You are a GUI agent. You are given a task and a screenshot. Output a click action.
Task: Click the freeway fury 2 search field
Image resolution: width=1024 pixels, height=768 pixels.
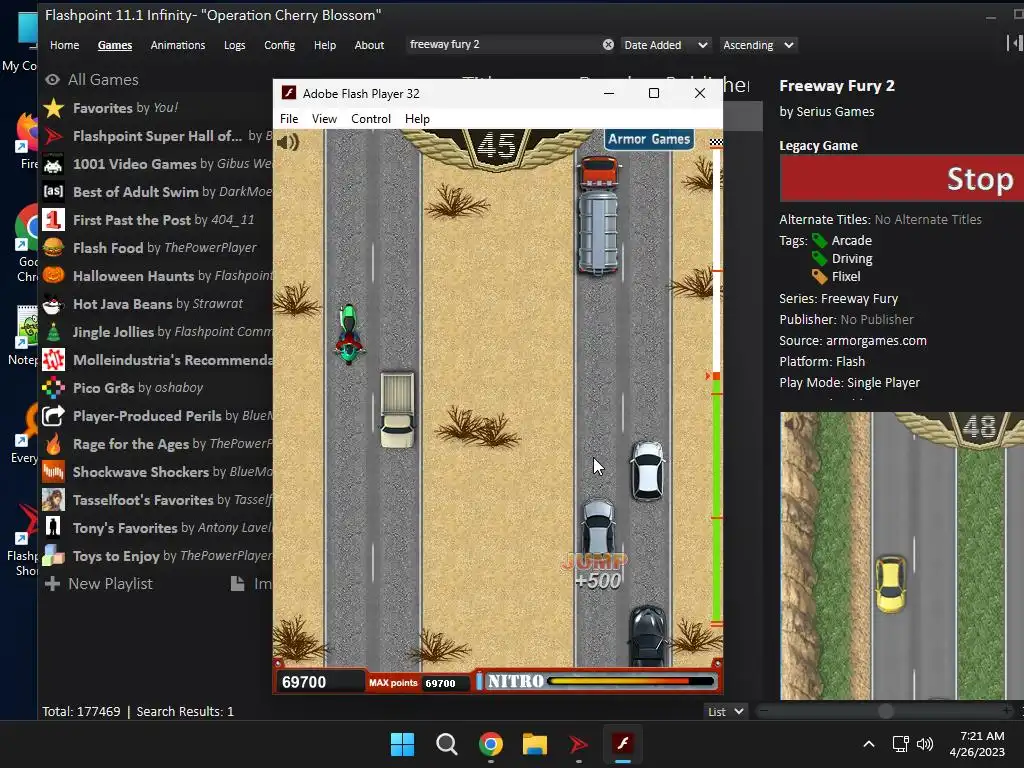503,44
